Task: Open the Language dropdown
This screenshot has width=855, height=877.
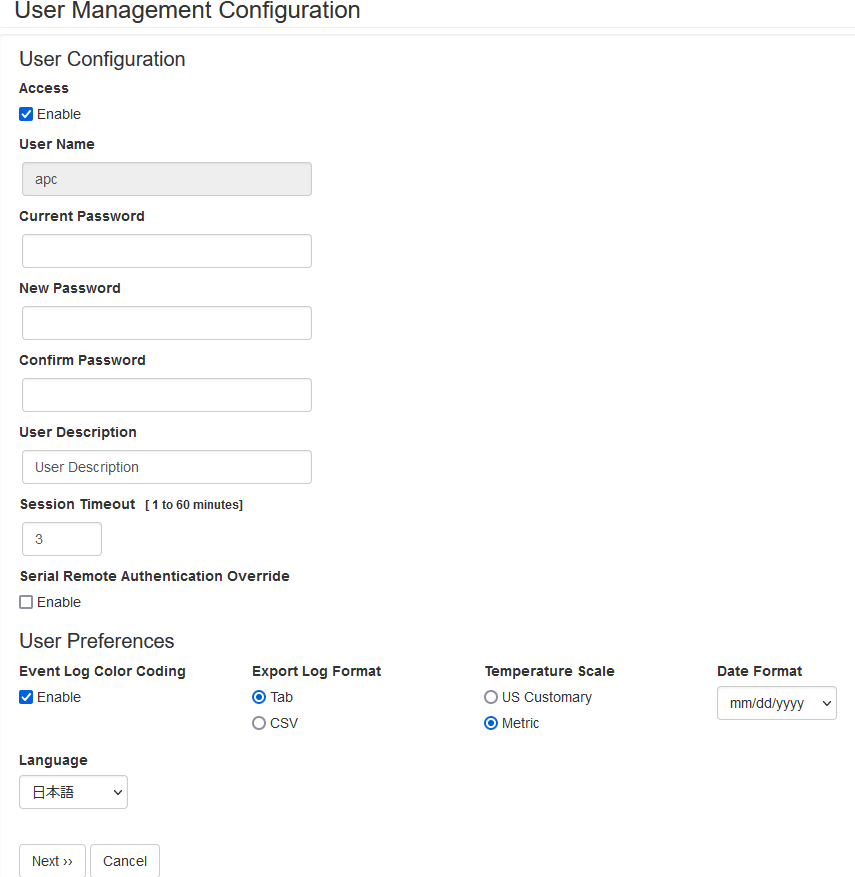Action: tap(73, 792)
